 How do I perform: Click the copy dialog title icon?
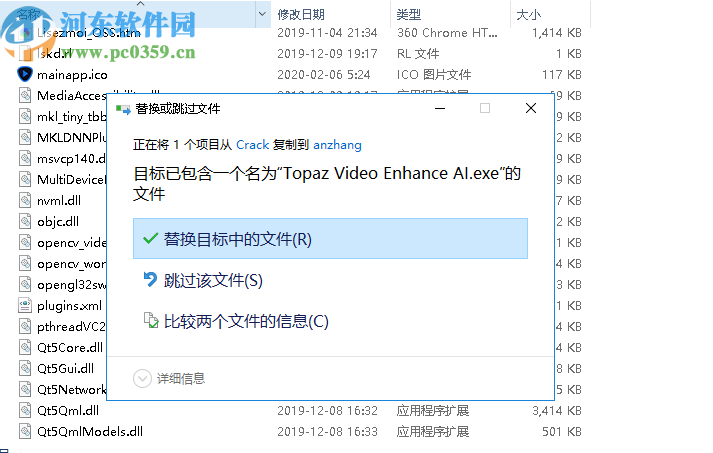pyautogui.click(x=123, y=109)
